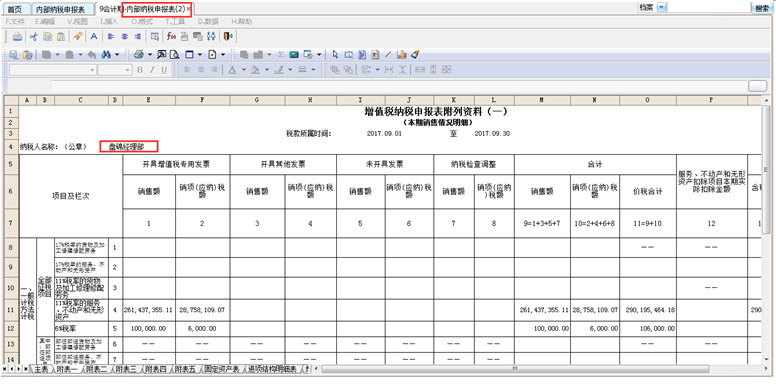Click the paste clipboard icon
The width and height of the screenshot is (776, 387).
pos(61,36)
